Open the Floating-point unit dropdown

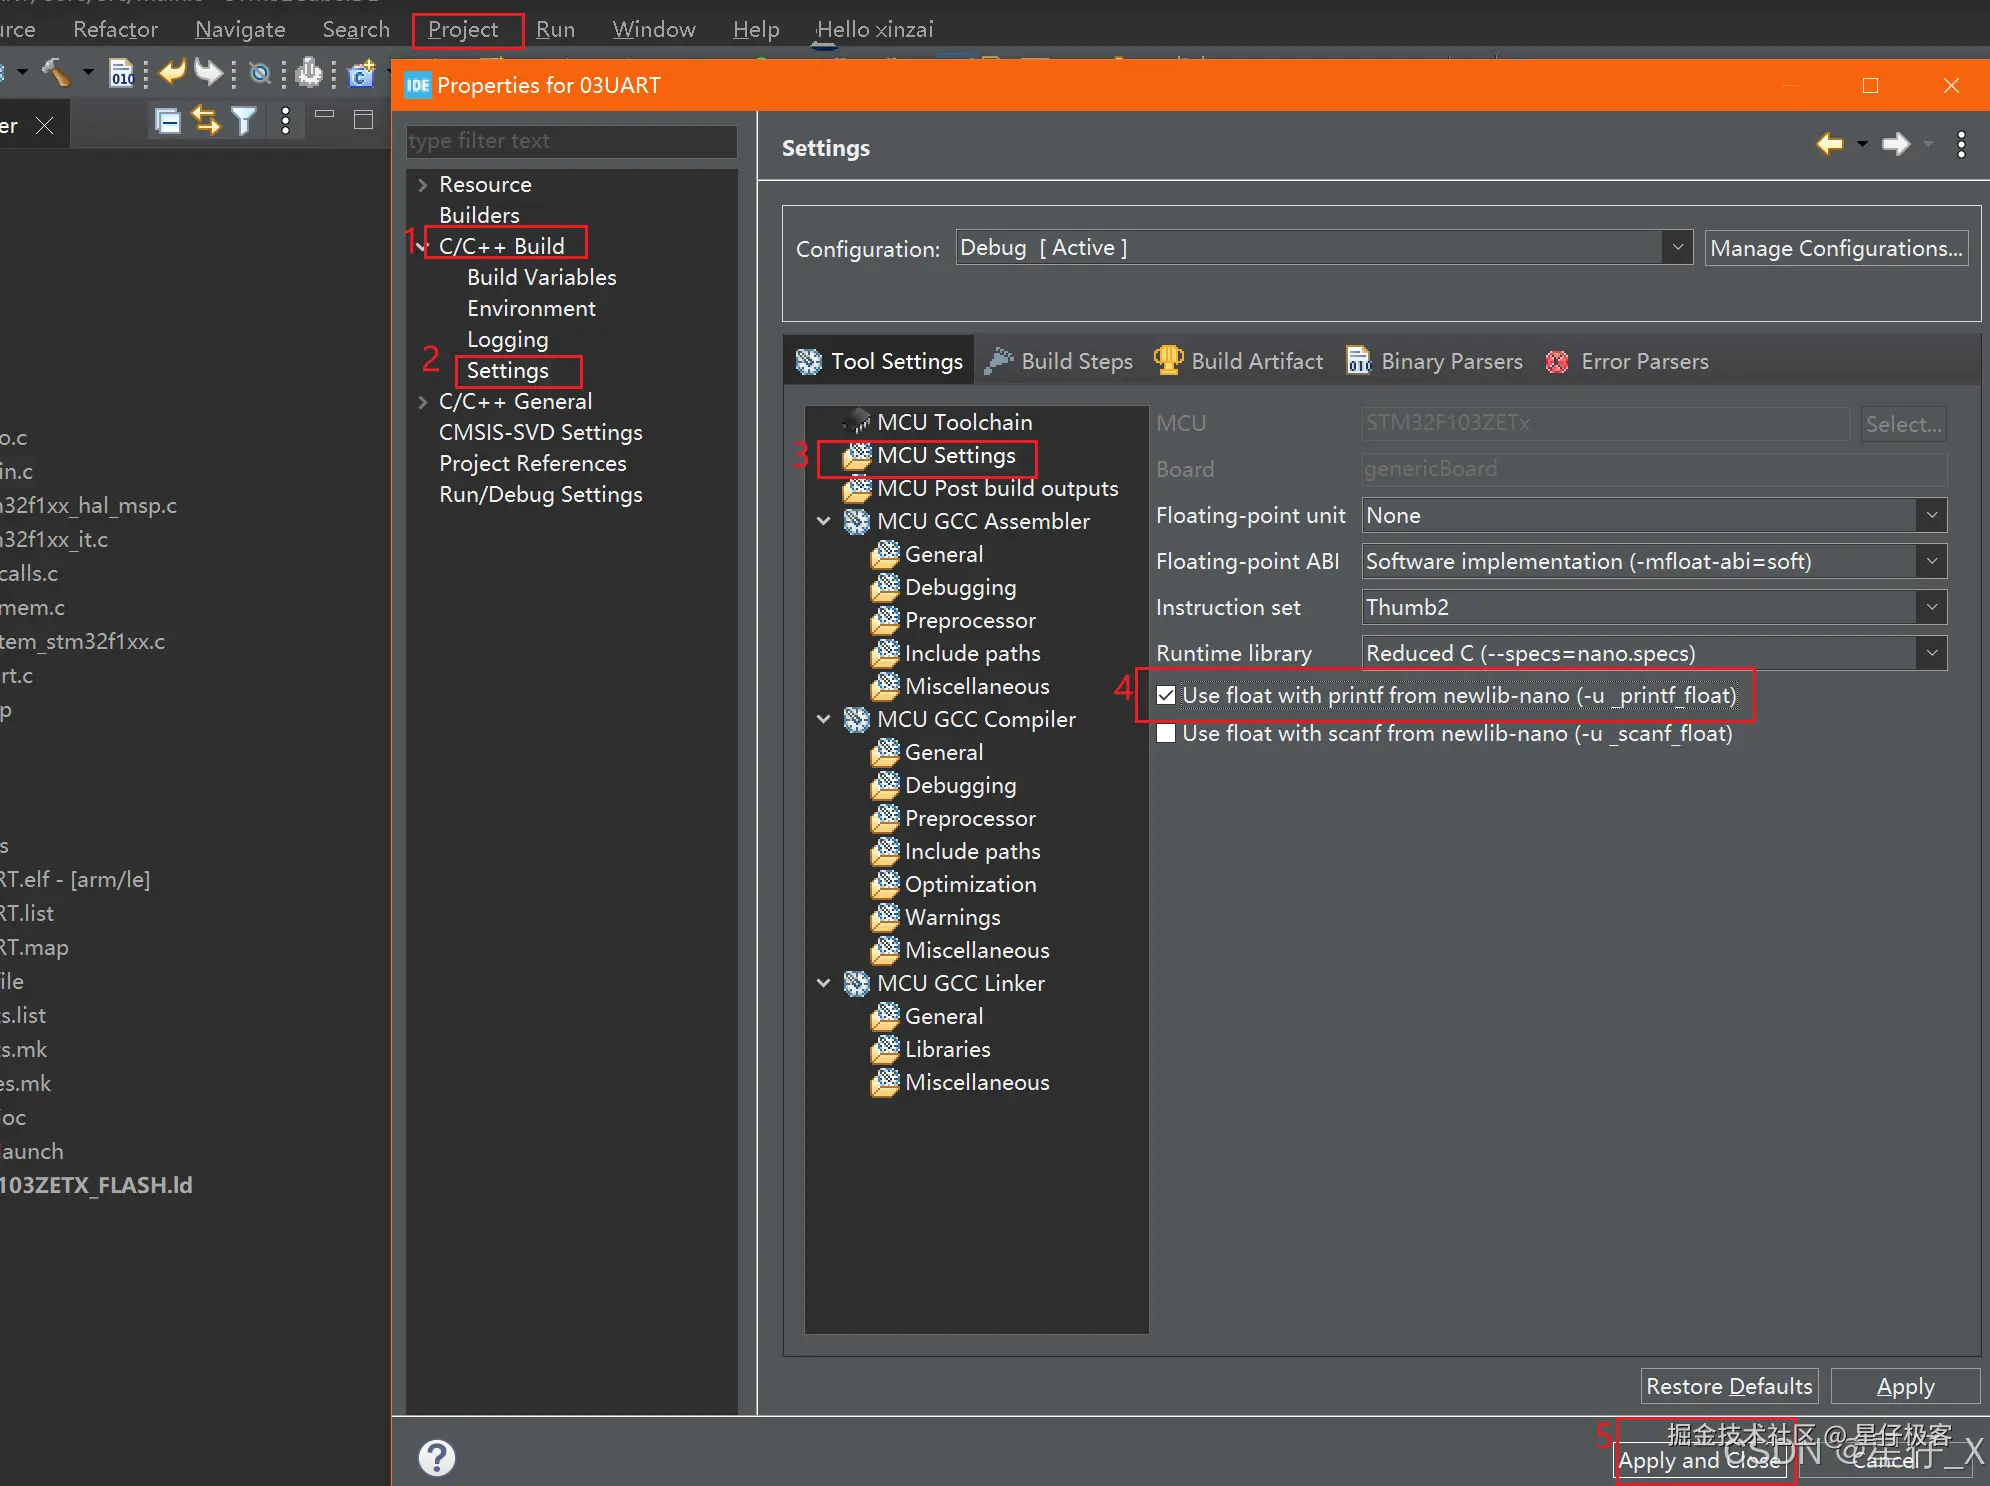click(x=1931, y=516)
